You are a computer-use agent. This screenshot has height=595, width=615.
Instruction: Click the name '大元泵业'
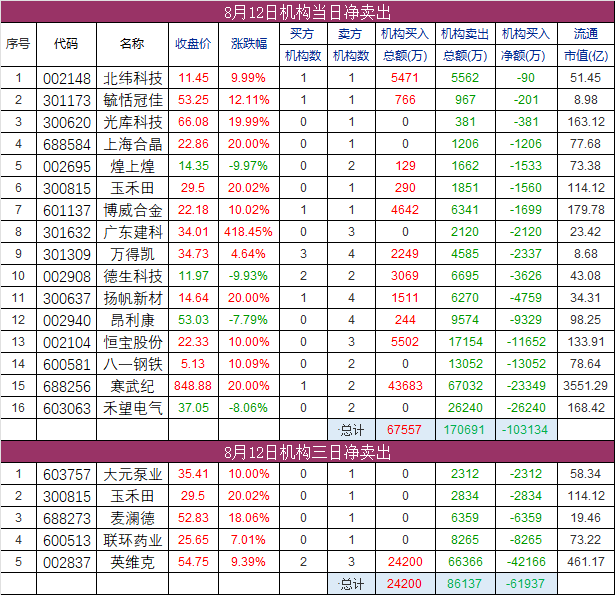[x=133, y=475]
